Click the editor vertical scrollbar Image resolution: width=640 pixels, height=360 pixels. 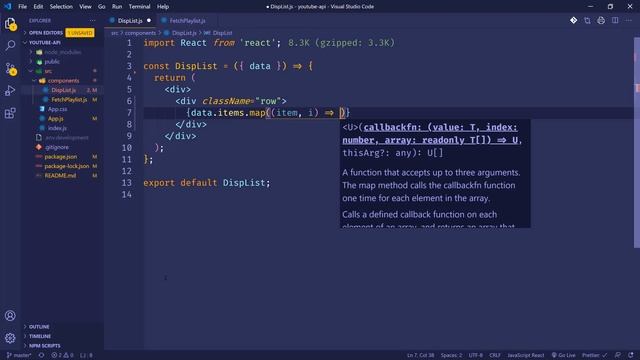pyautogui.click(x=637, y=143)
